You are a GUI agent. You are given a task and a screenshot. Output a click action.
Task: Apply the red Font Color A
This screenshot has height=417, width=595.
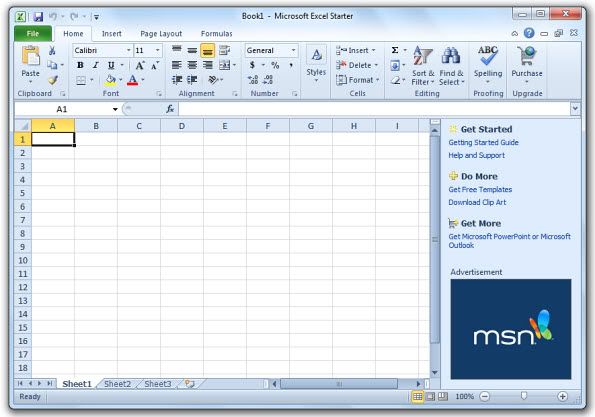coord(132,80)
